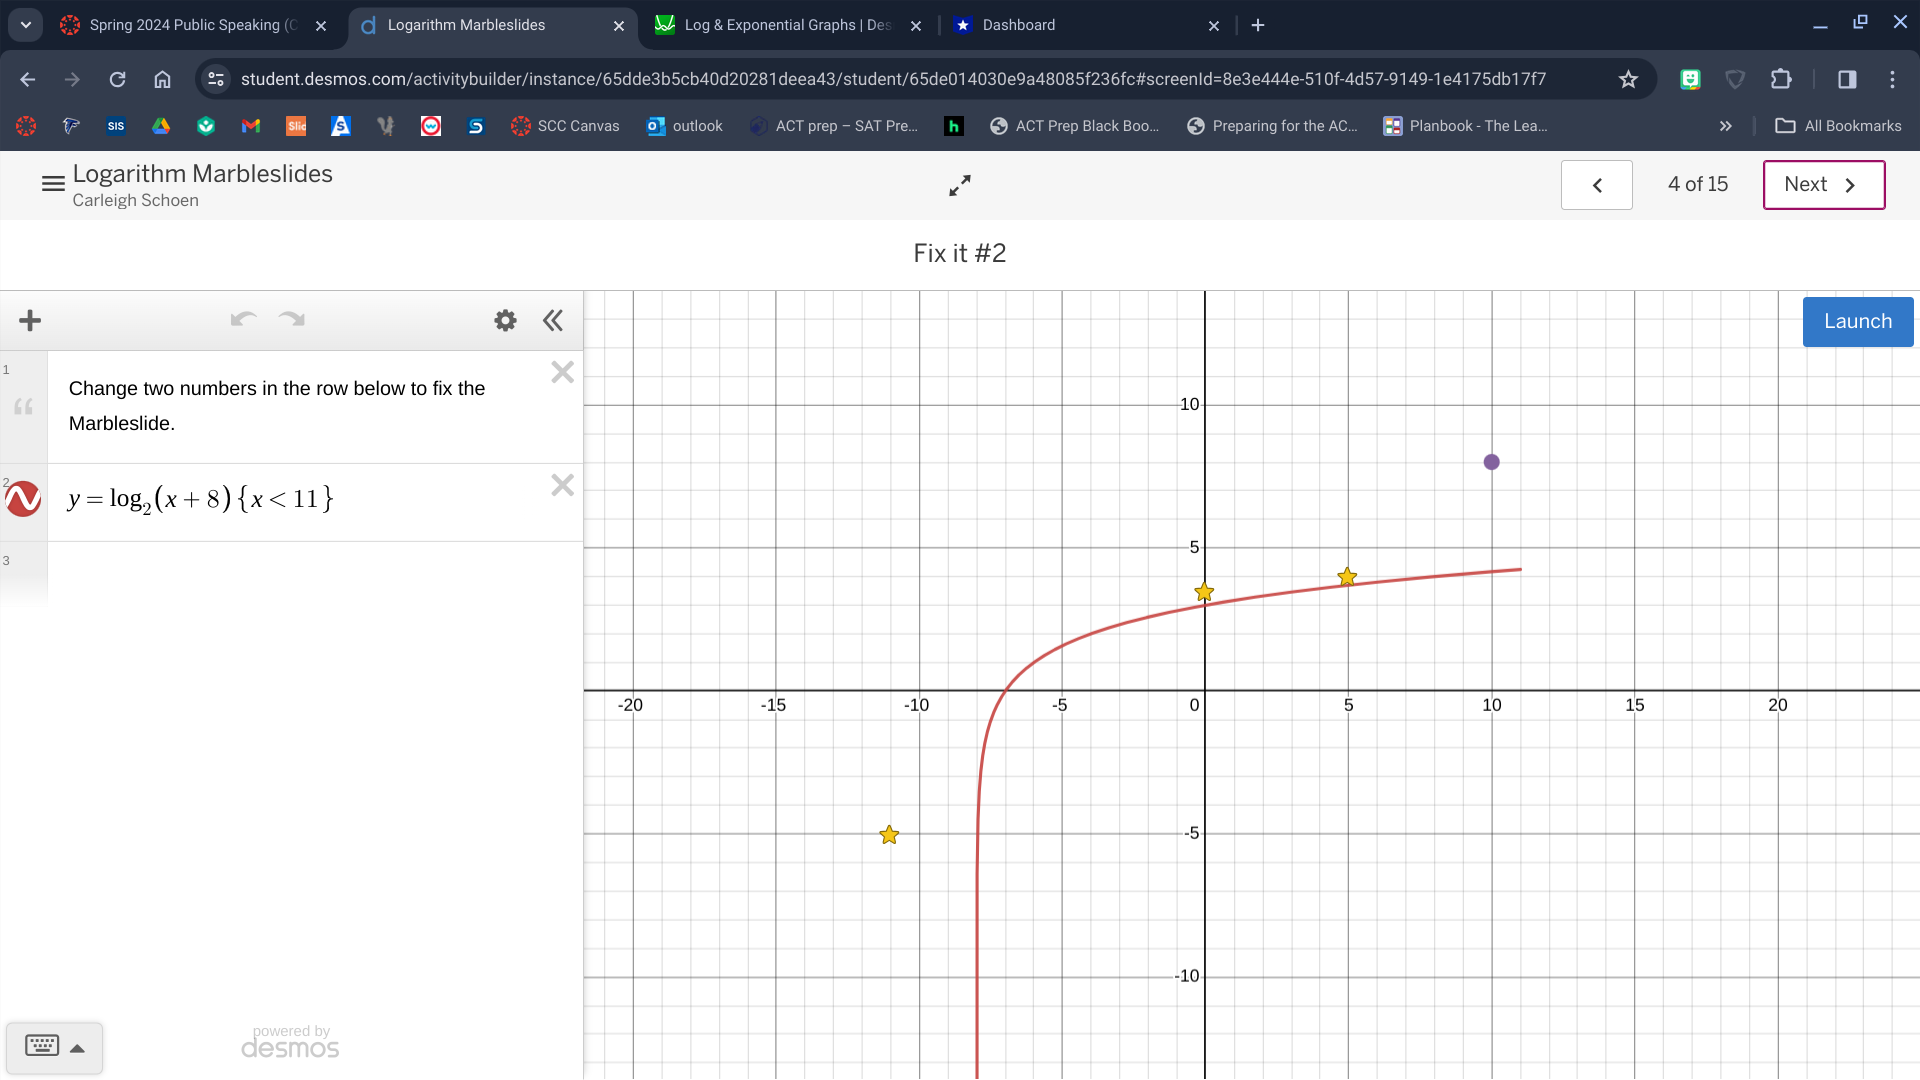This screenshot has width=1920, height=1080.
Task: Go to the previous activity screen
Action: (x=1596, y=185)
